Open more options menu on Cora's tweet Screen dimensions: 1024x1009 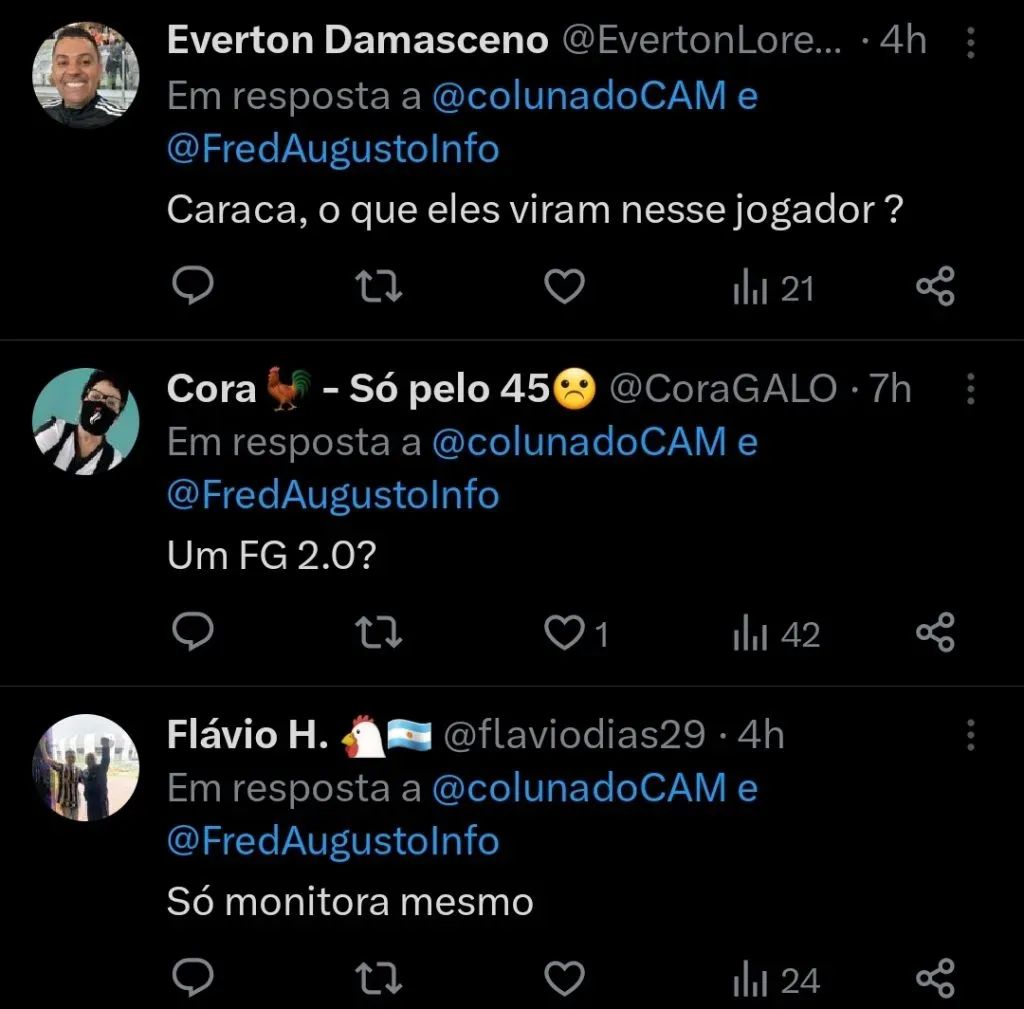969,389
